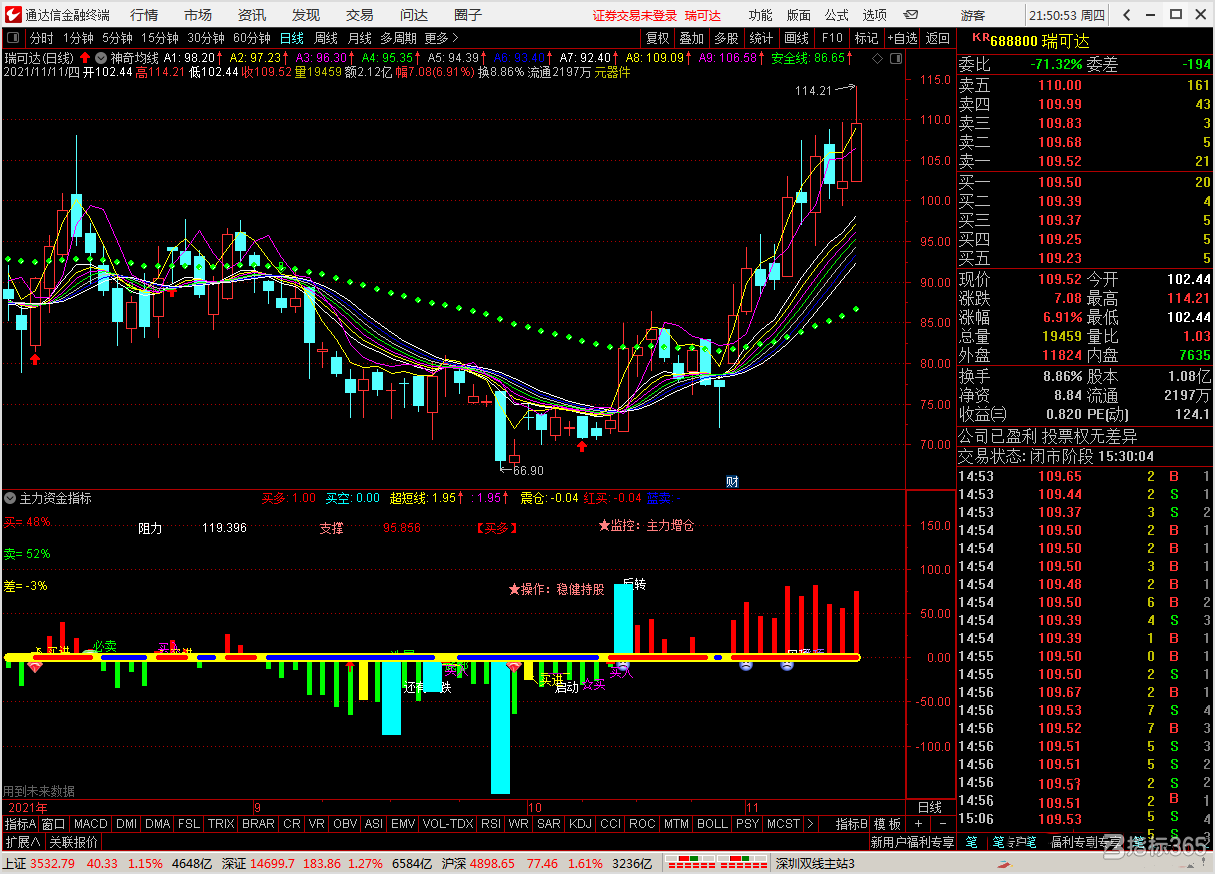Toggle 叠加 overlay mode
This screenshot has height=874, width=1215.
pos(692,38)
